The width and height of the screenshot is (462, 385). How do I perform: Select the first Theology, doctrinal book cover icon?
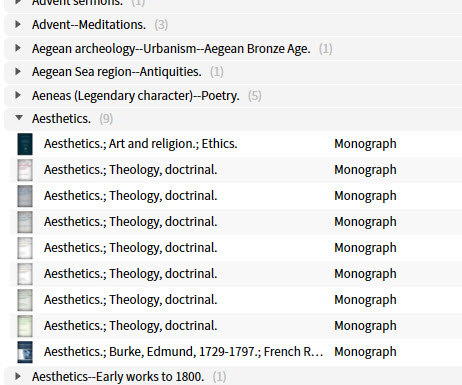[25, 170]
